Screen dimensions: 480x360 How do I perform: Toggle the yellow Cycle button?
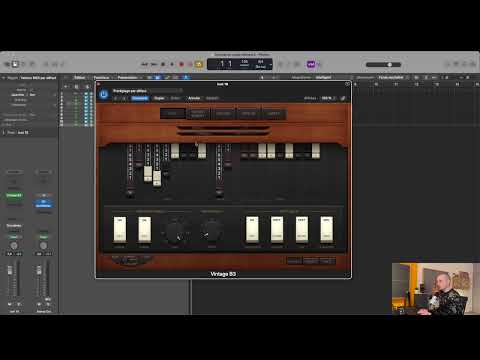(199, 64)
